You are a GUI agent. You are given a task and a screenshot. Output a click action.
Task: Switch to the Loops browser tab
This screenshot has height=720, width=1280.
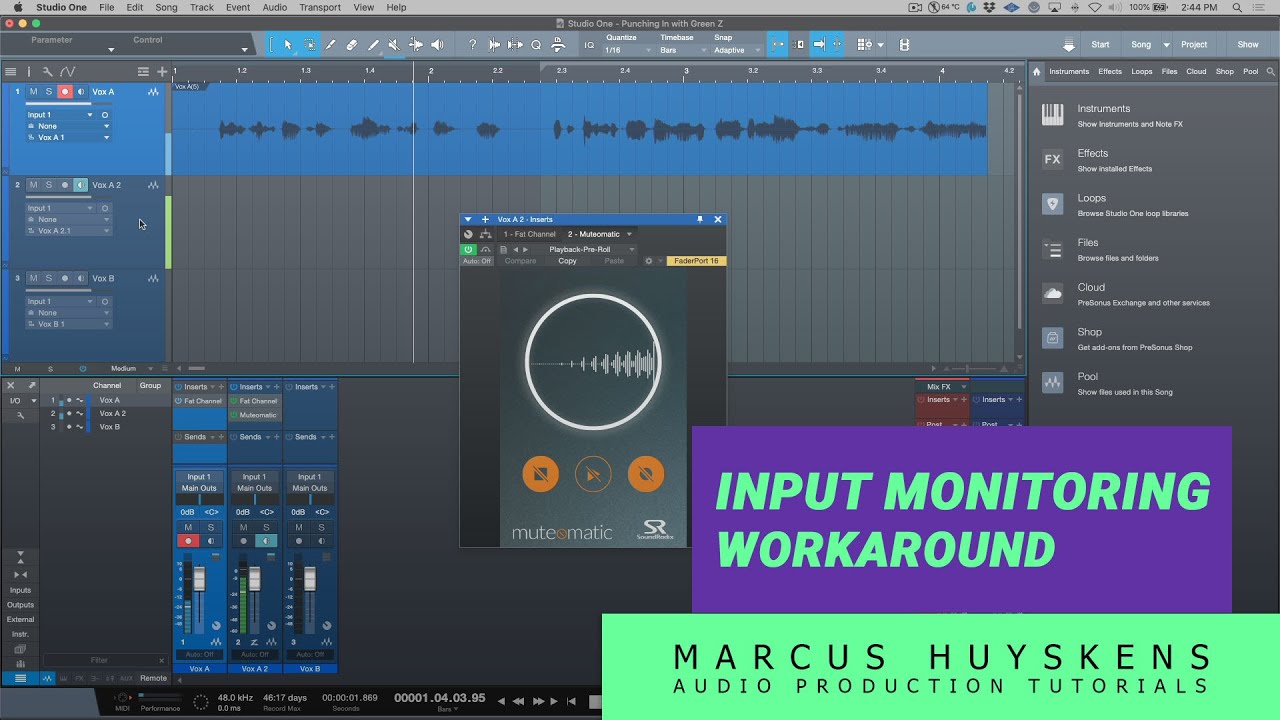coord(1142,72)
